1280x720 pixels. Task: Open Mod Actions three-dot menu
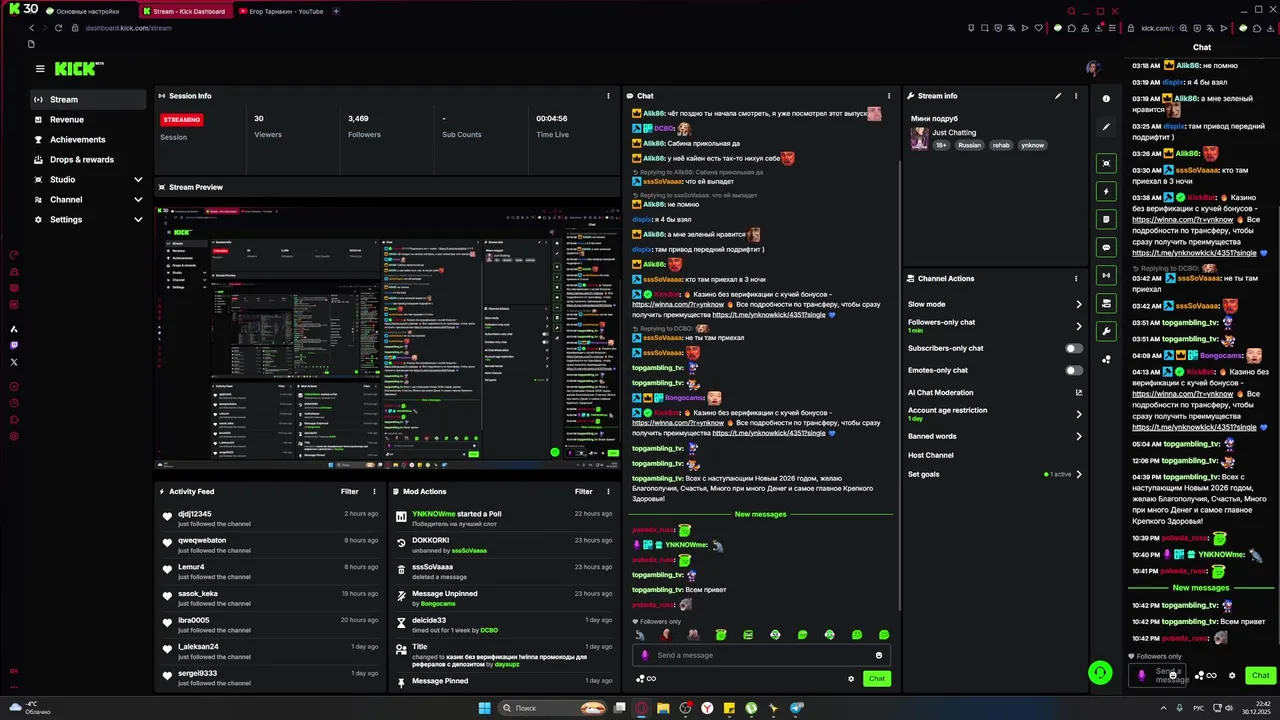pos(608,491)
